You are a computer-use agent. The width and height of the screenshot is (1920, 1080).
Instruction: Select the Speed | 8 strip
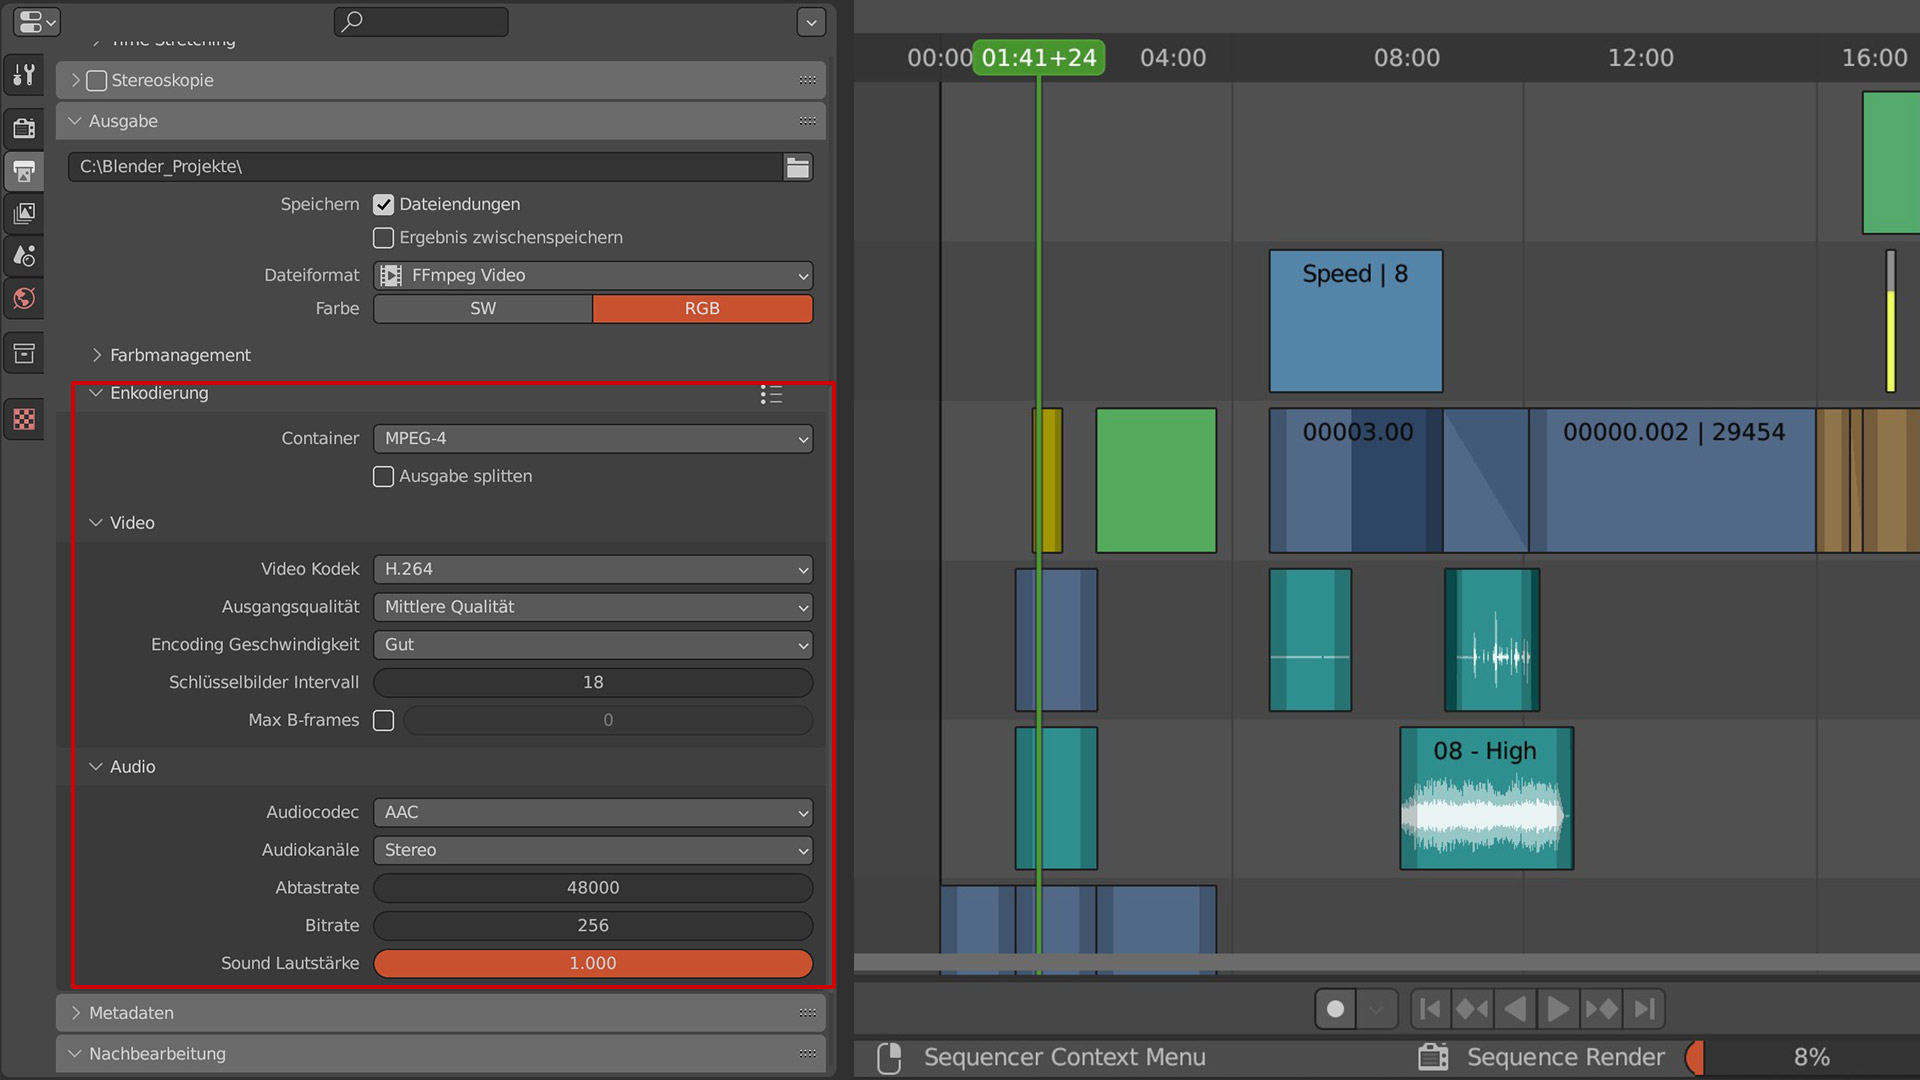point(1355,321)
